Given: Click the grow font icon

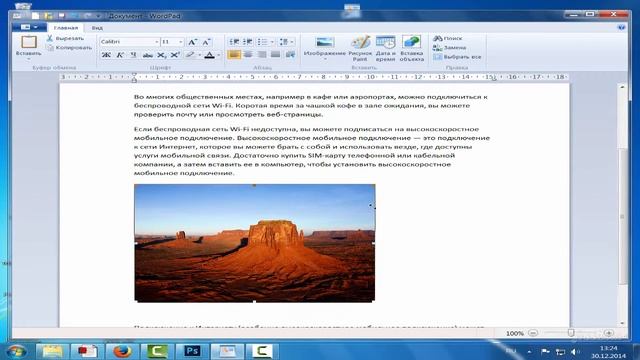Looking at the screenshot, I should pyautogui.click(x=192, y=42).
